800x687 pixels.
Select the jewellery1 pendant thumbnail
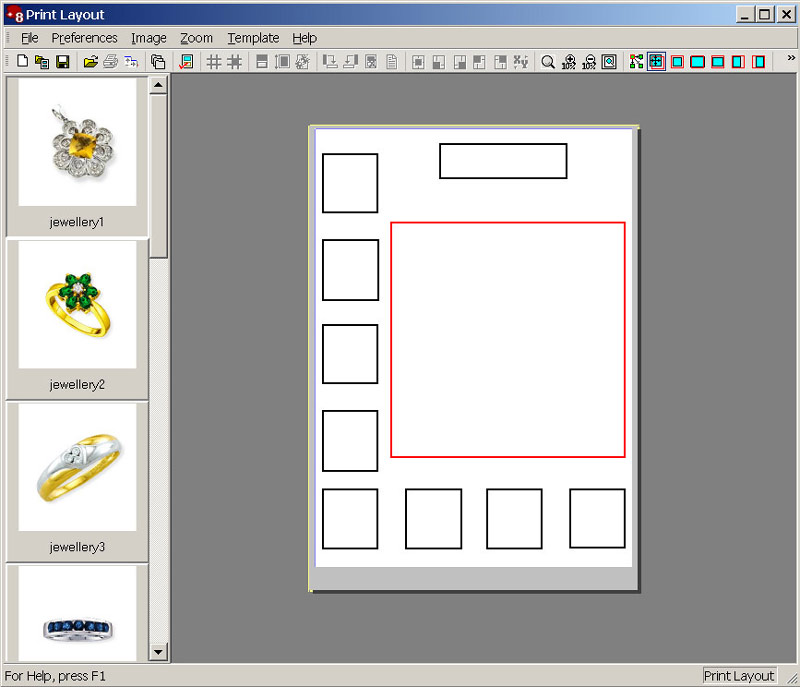pos(78,144)
